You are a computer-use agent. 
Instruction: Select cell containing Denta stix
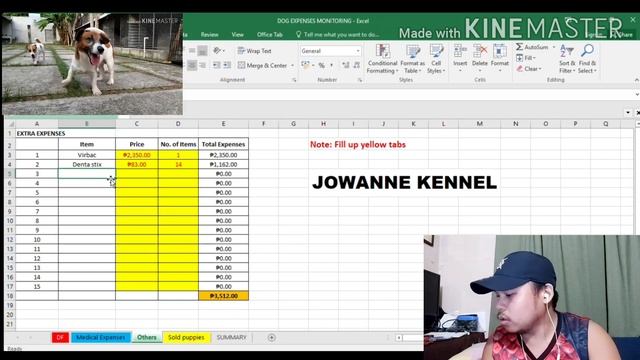tap(87, 164)
